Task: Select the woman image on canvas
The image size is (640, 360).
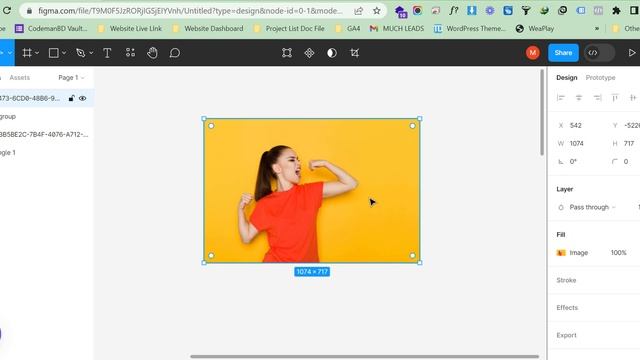Action: [312, 191]
